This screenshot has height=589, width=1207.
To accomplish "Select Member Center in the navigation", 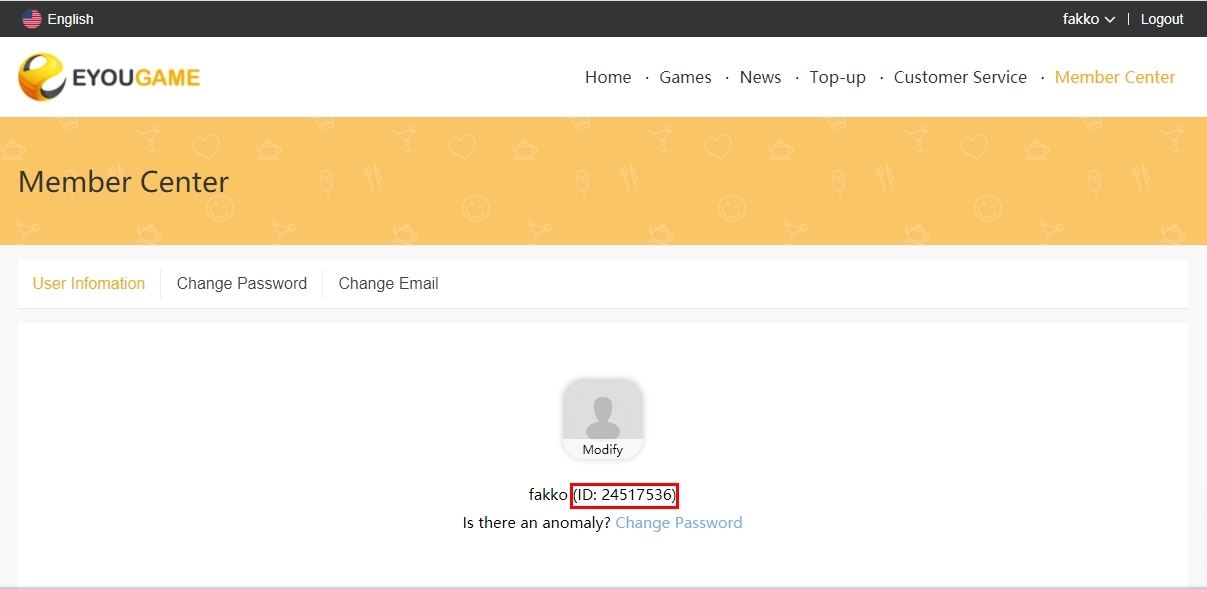I will coord(1115,77).
